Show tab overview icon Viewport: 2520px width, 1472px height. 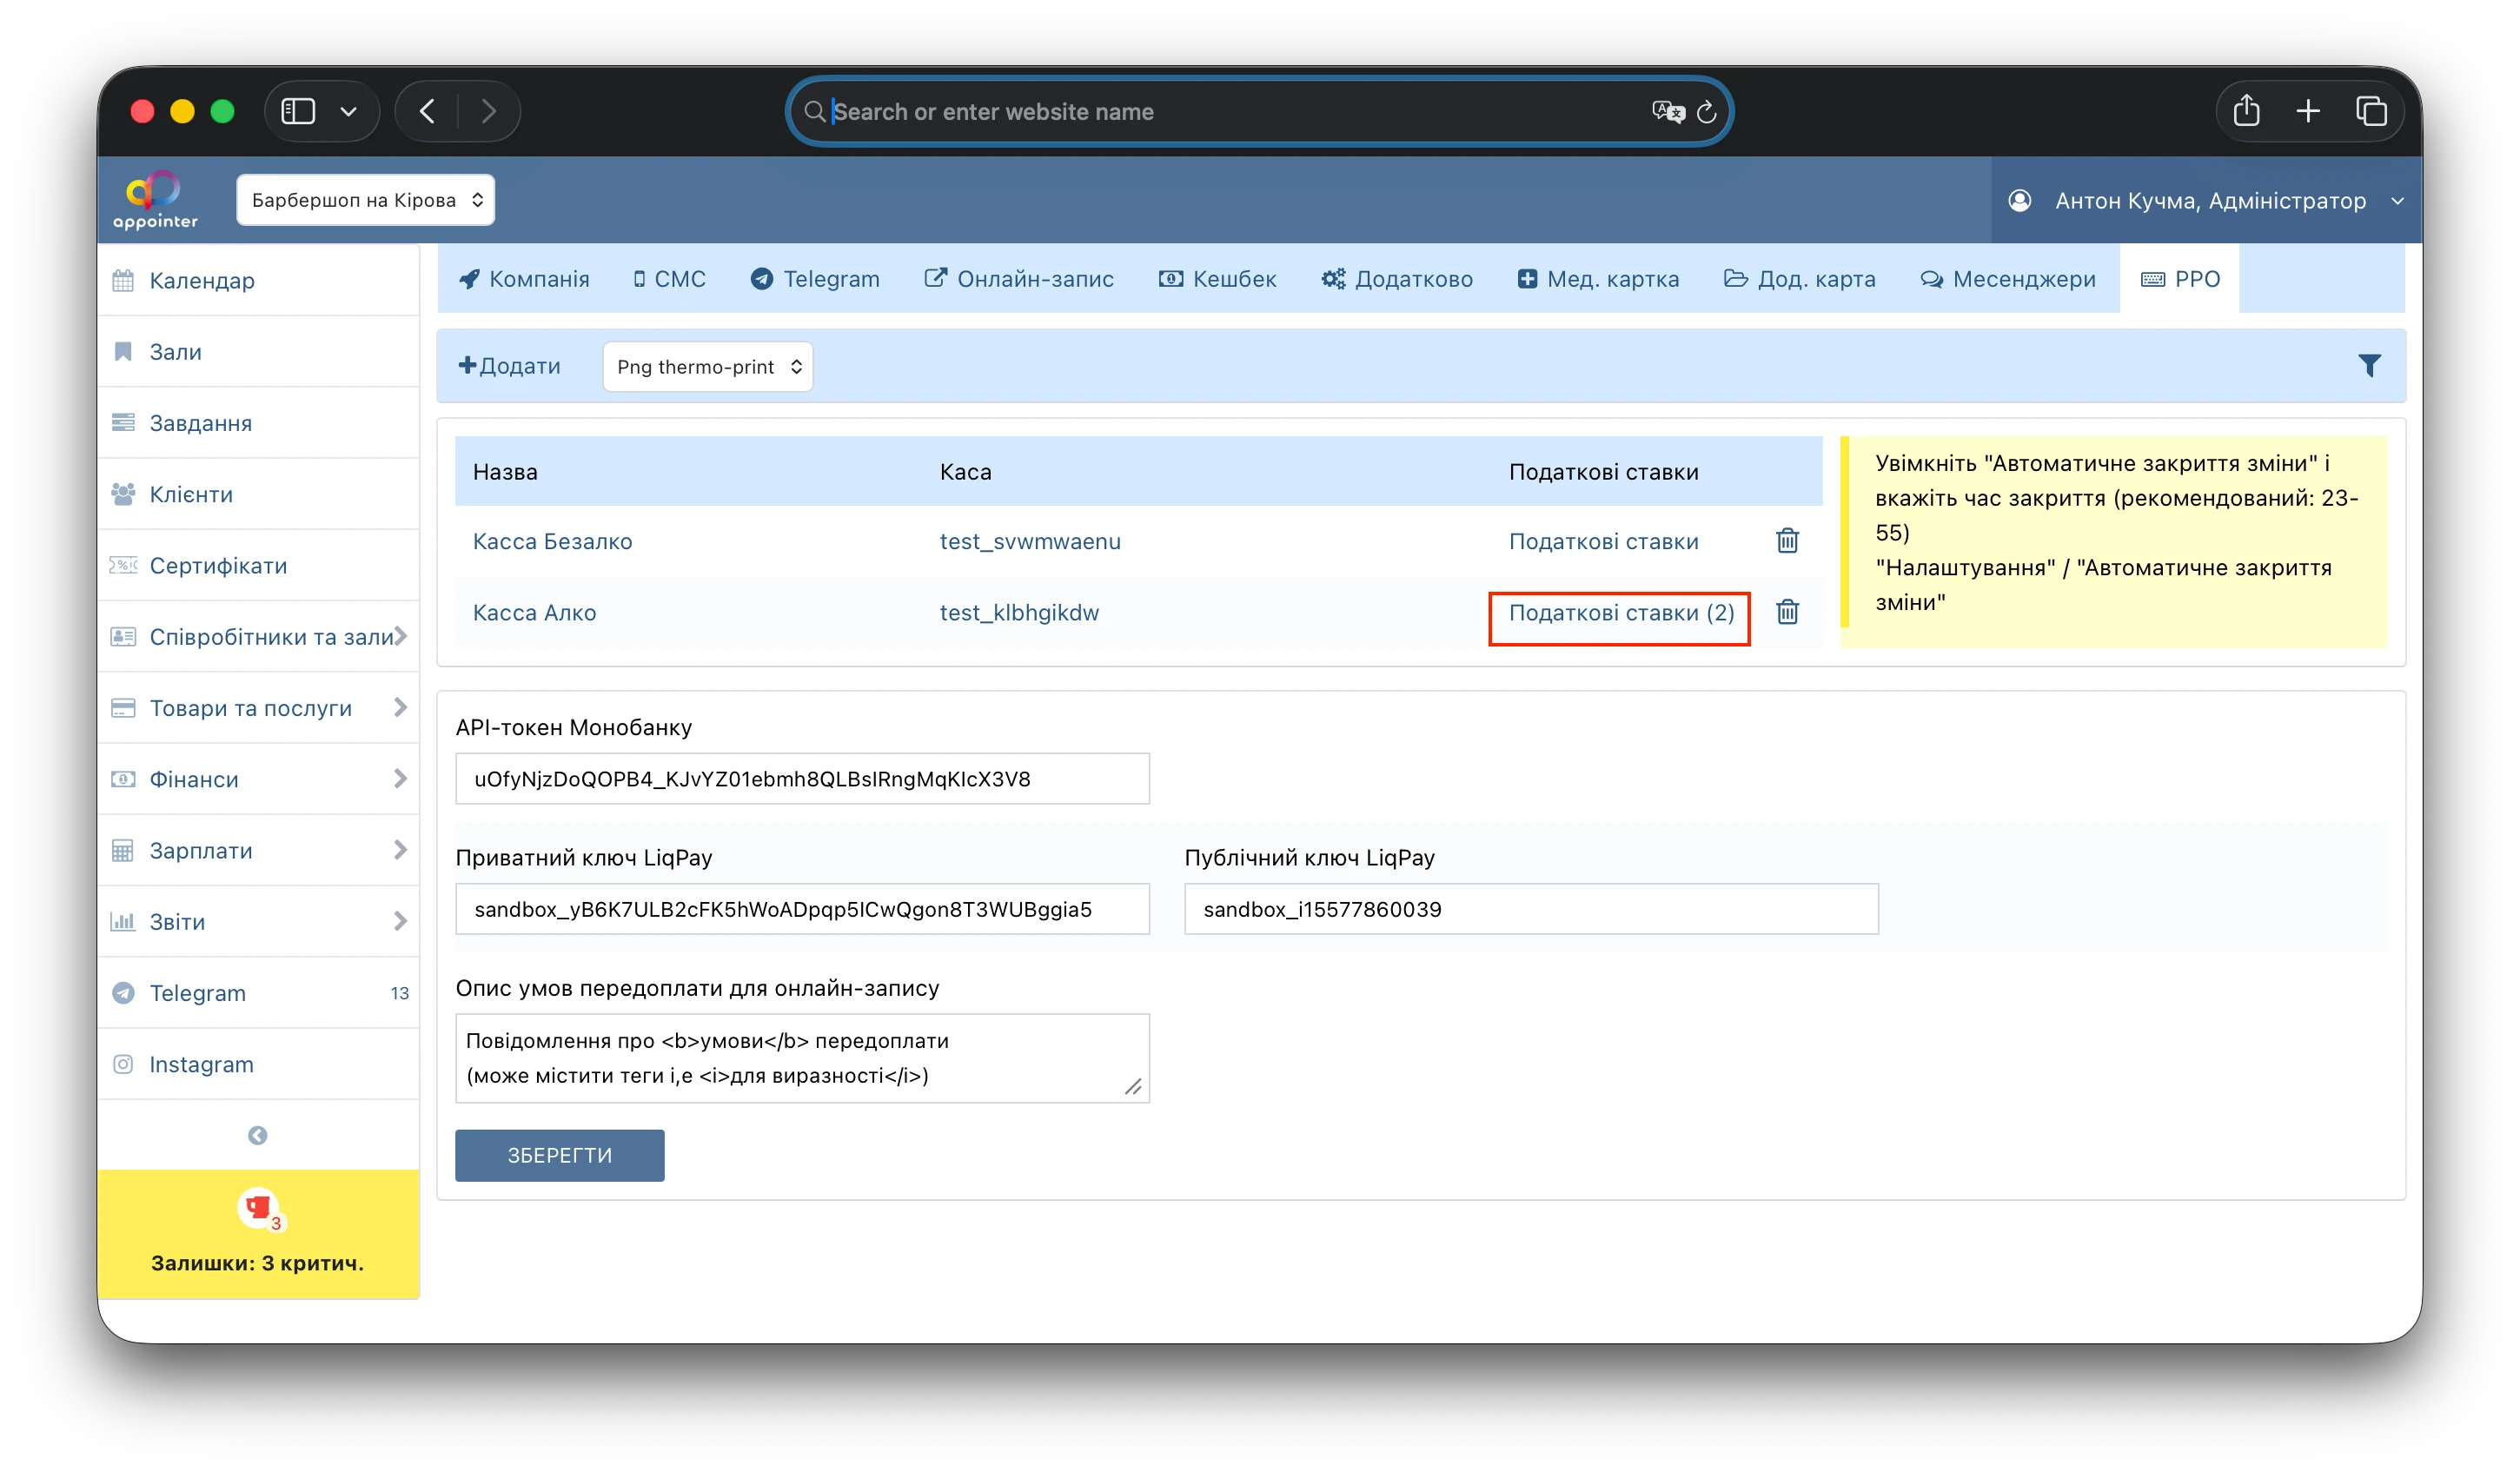(x=2371, y=111)
